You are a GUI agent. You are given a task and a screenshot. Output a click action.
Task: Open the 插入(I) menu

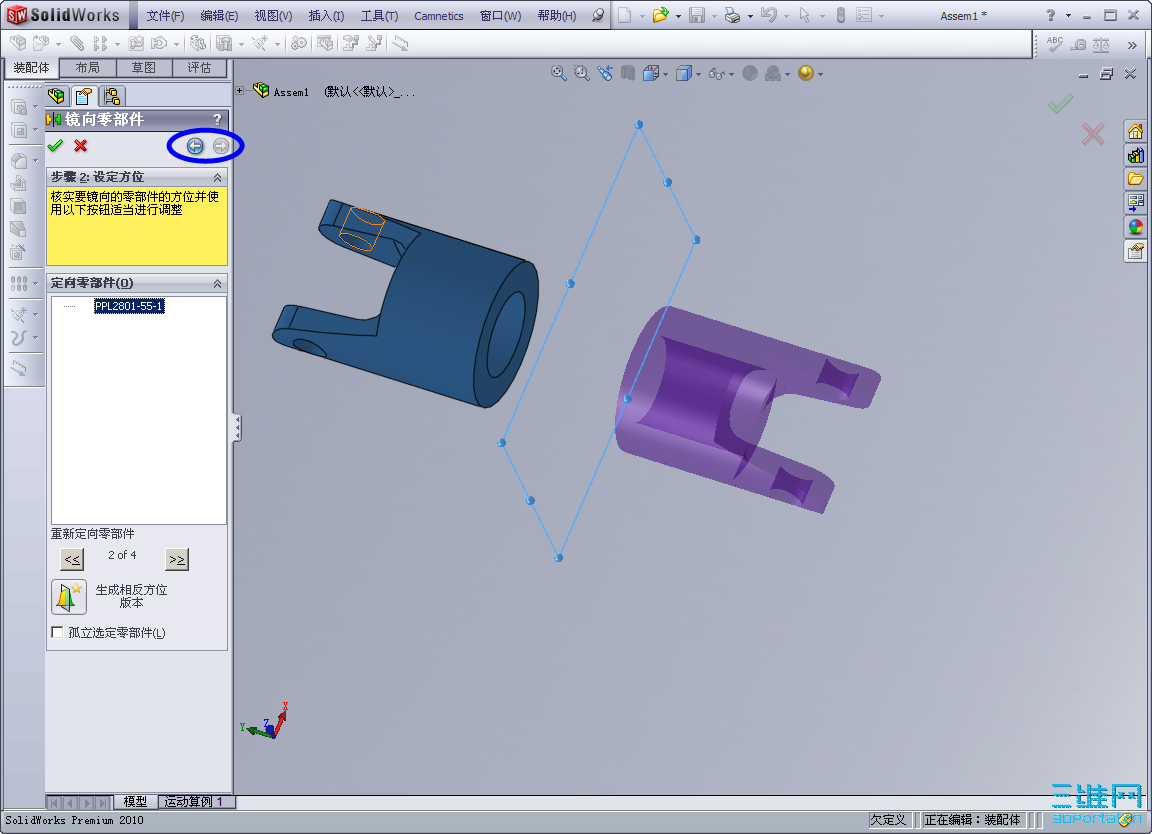[326, 15]
